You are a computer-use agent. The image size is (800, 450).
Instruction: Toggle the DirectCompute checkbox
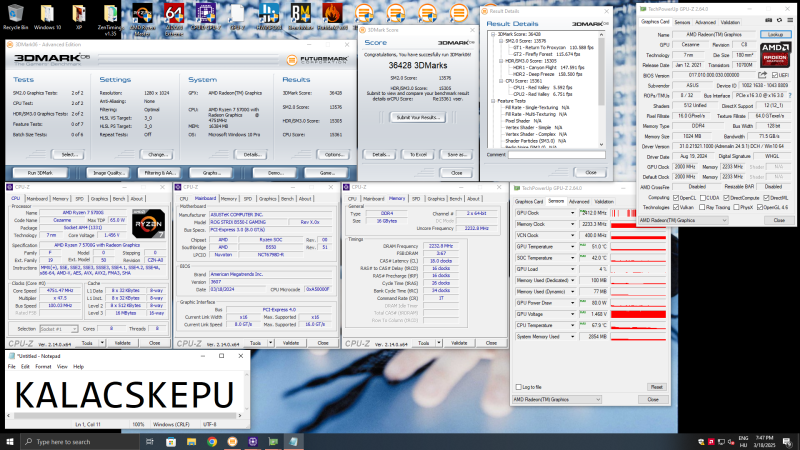[726, 197]
